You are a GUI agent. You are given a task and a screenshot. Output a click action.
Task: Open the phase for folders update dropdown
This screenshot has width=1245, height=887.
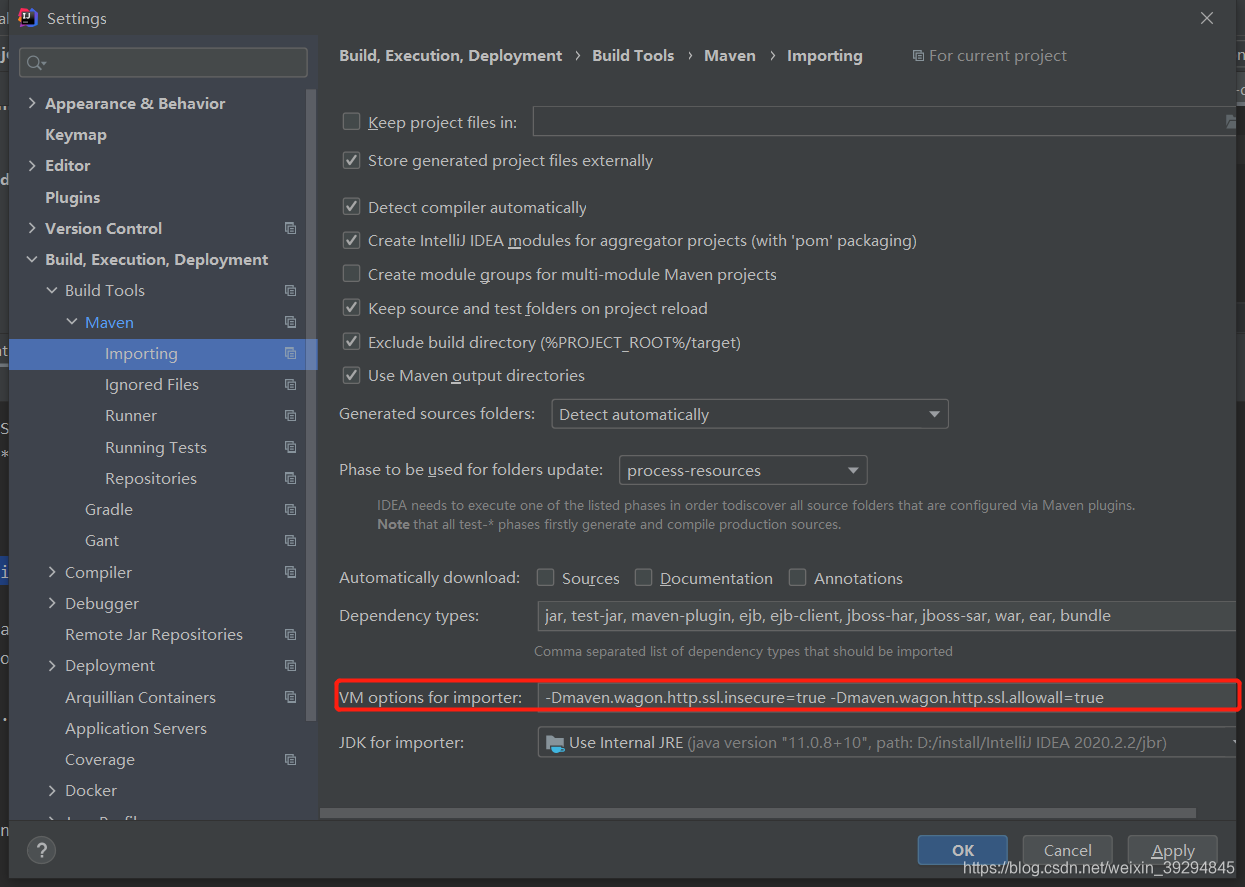coord(852,470)
